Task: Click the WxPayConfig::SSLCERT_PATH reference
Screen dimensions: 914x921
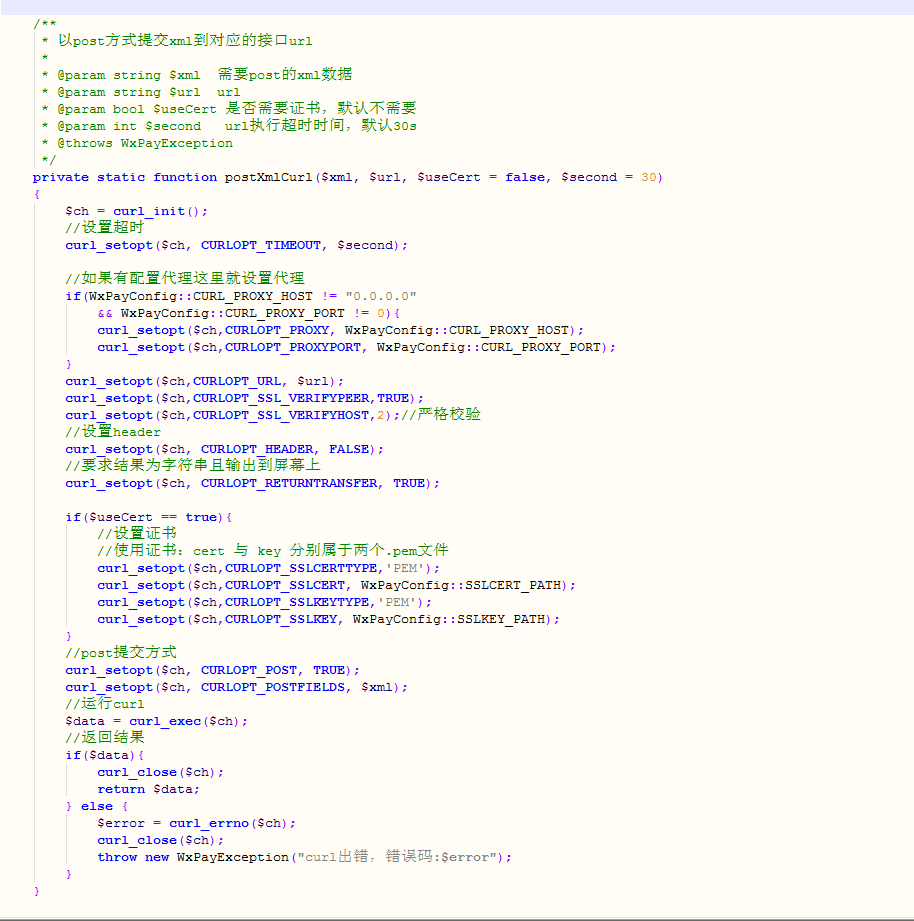Action: [463, 586]
